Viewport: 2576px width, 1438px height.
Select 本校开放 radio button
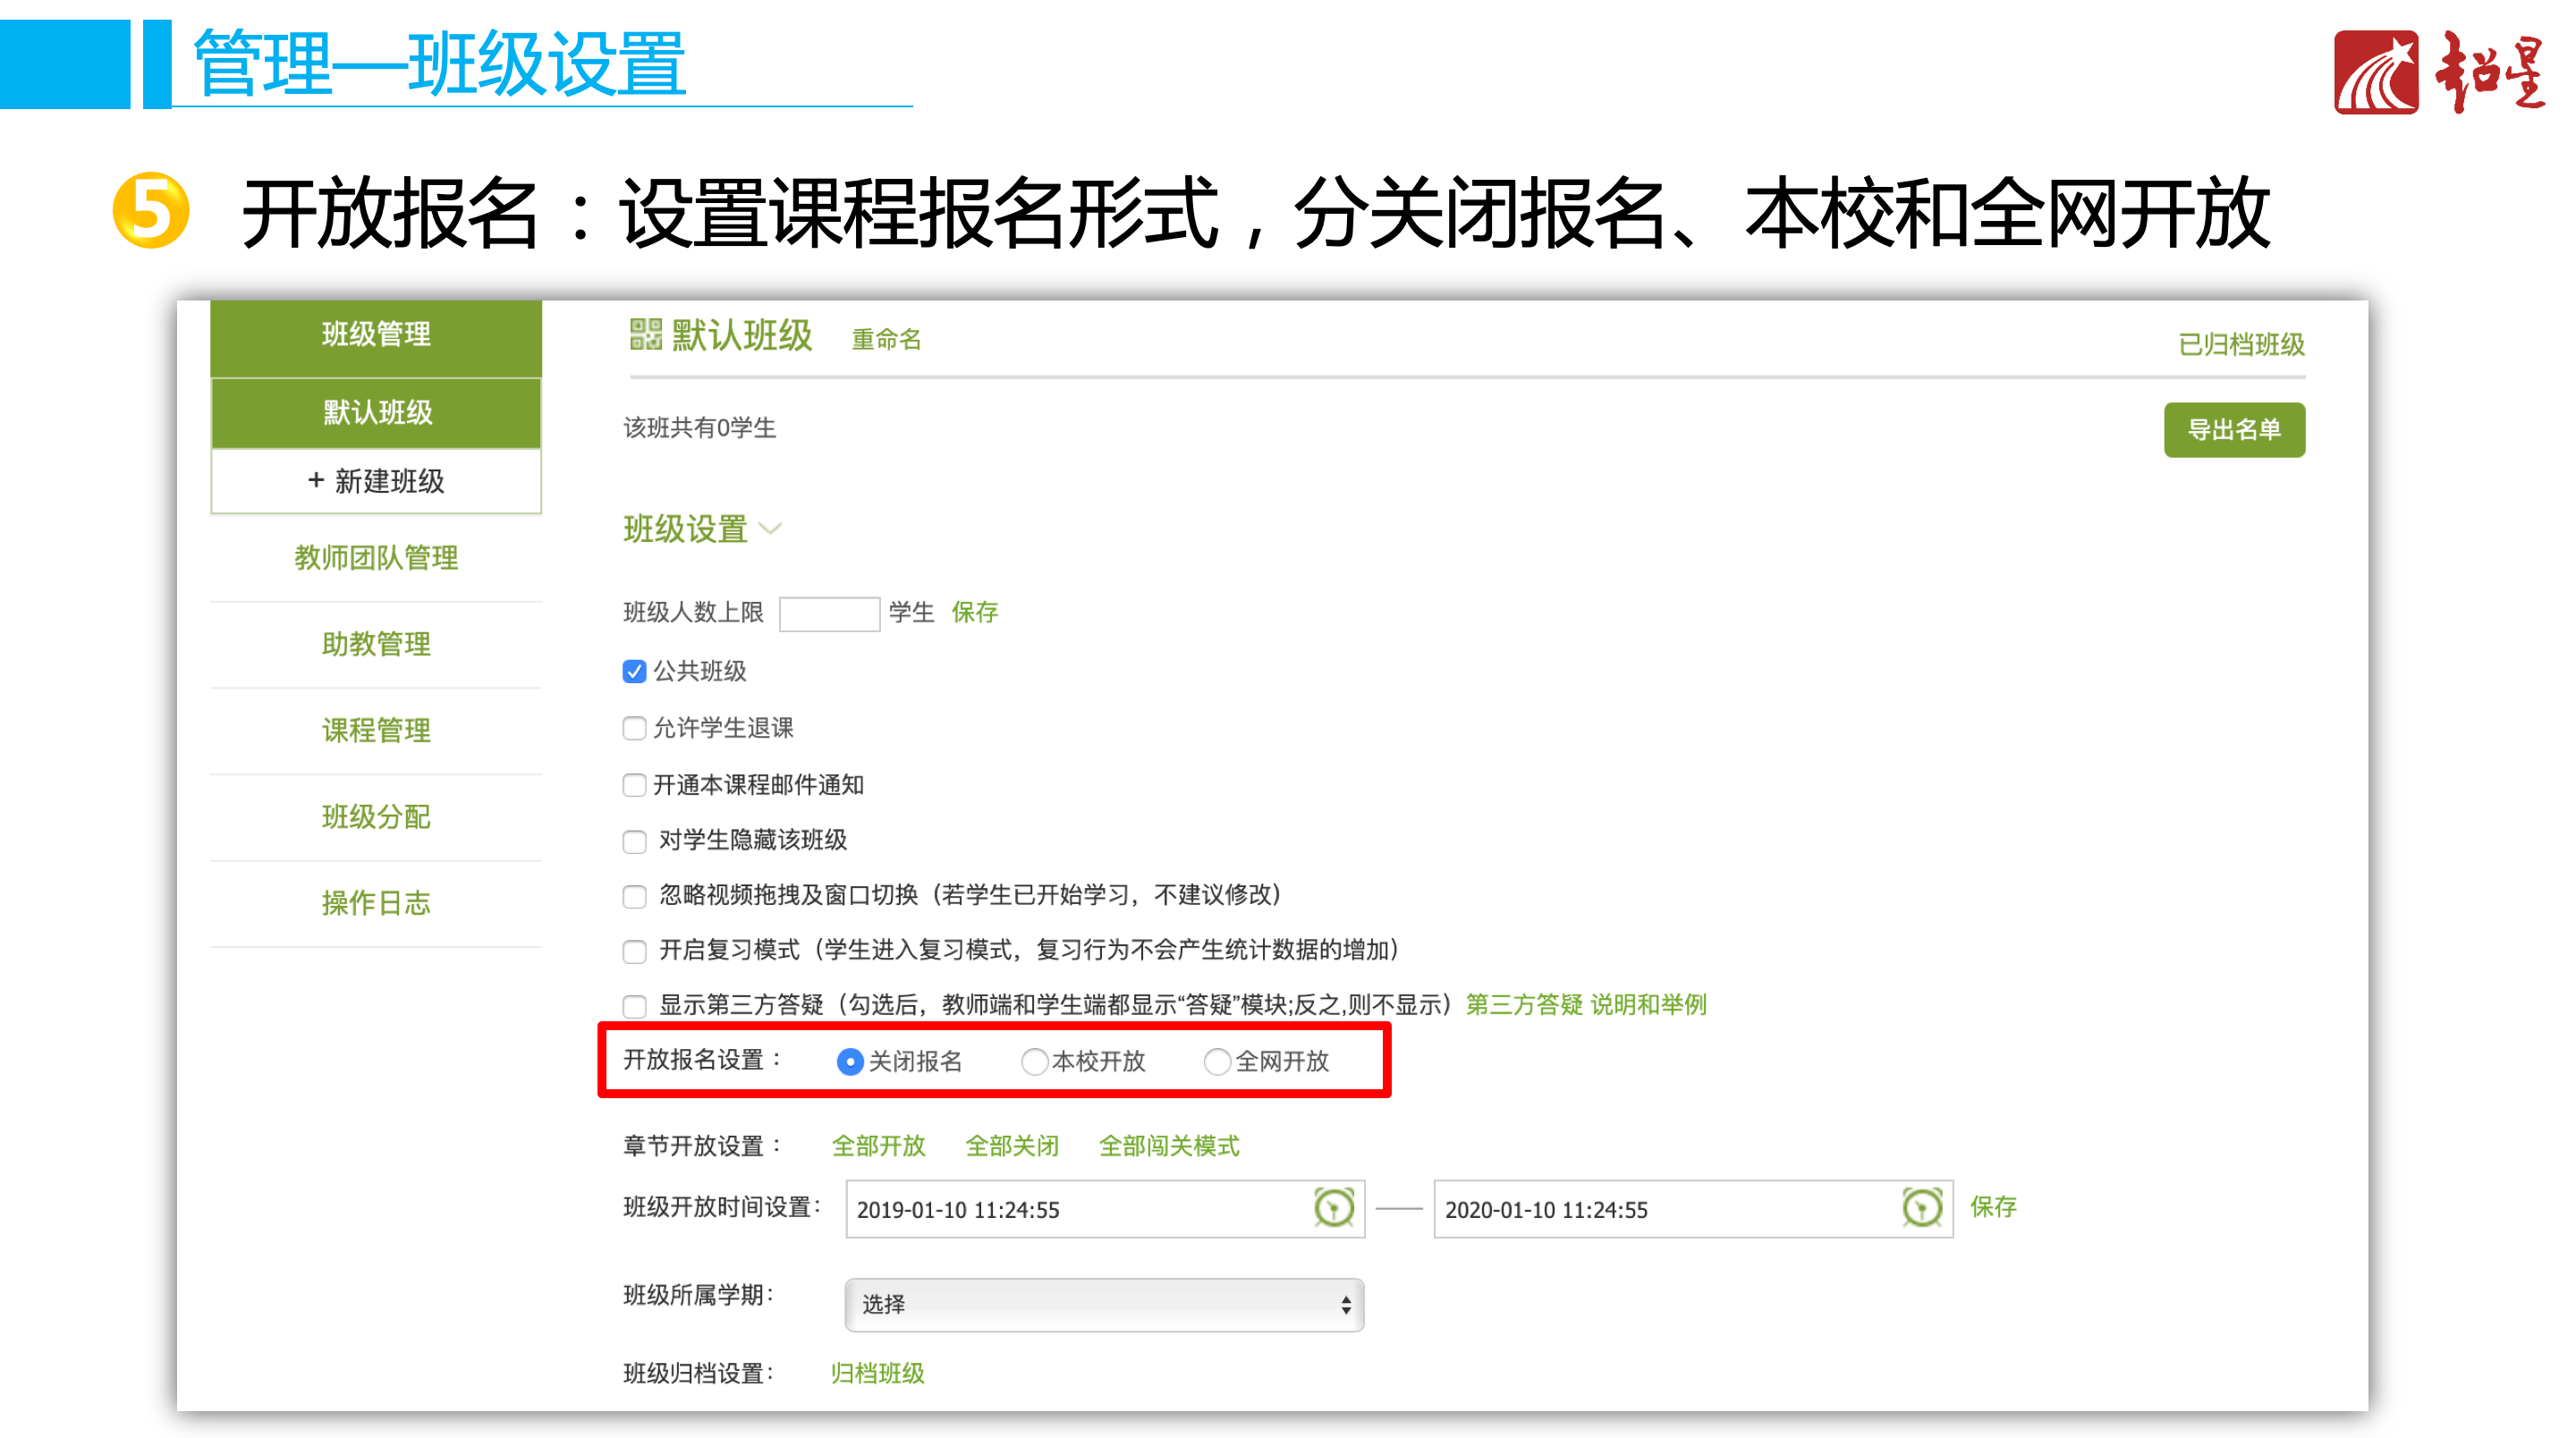coord(1034,1061)
